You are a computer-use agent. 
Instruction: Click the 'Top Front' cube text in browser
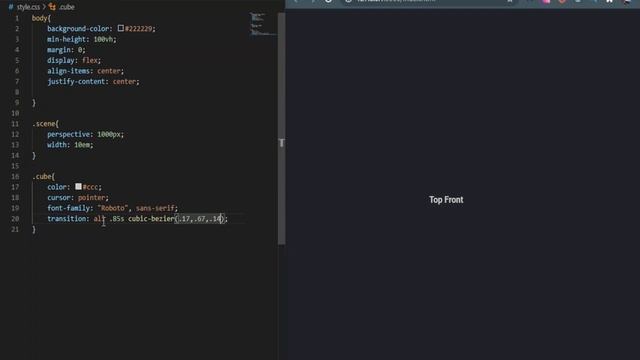(446, 200)
